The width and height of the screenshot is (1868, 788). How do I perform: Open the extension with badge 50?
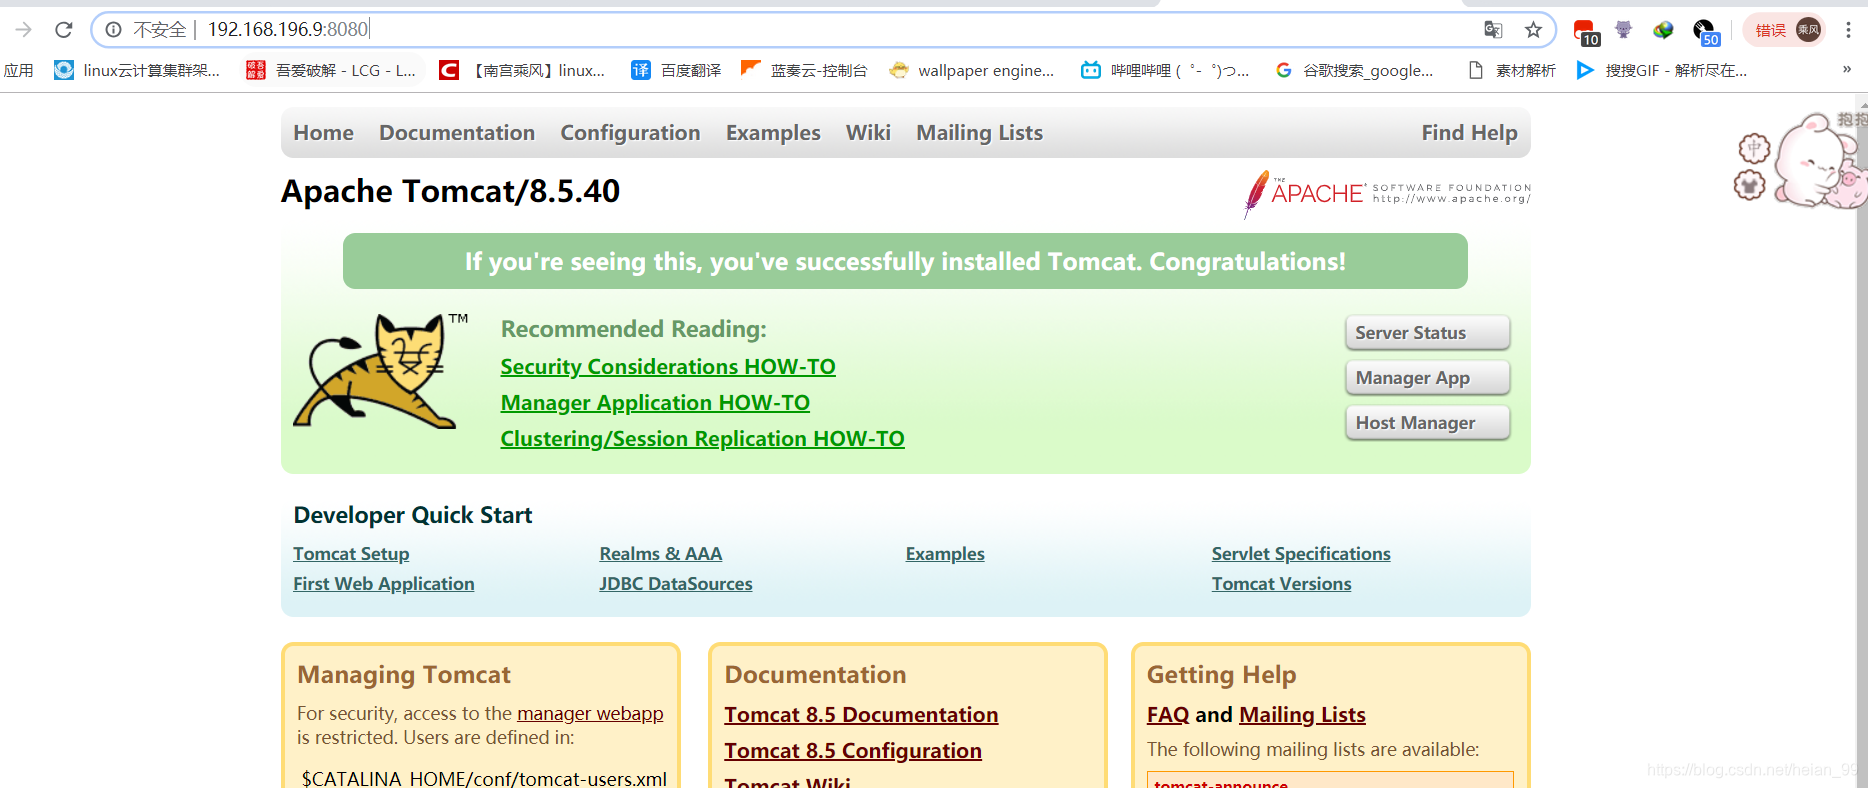[1706, 32]
